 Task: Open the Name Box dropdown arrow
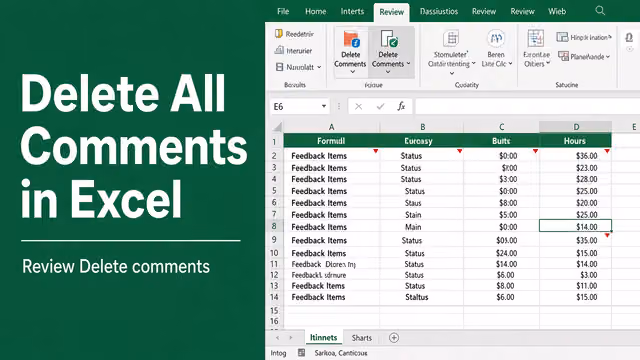click(324, 107)
